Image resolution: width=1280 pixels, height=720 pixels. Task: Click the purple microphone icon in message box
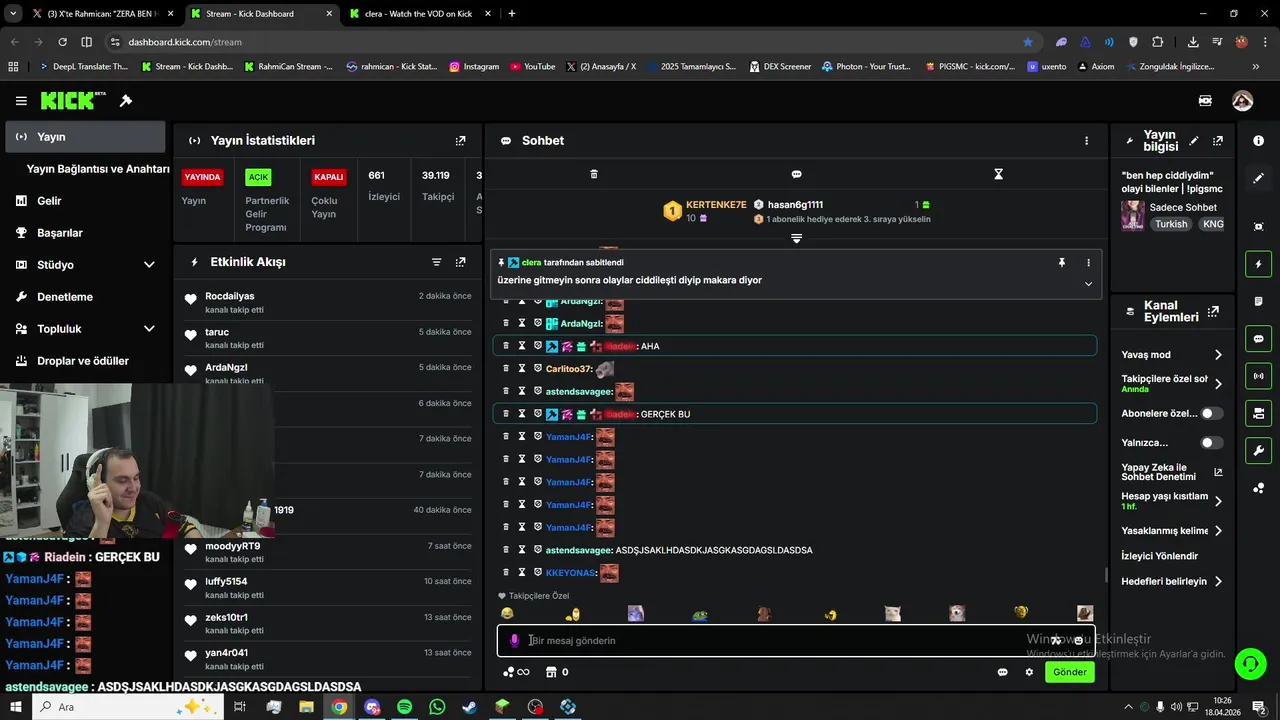[514, 641]
